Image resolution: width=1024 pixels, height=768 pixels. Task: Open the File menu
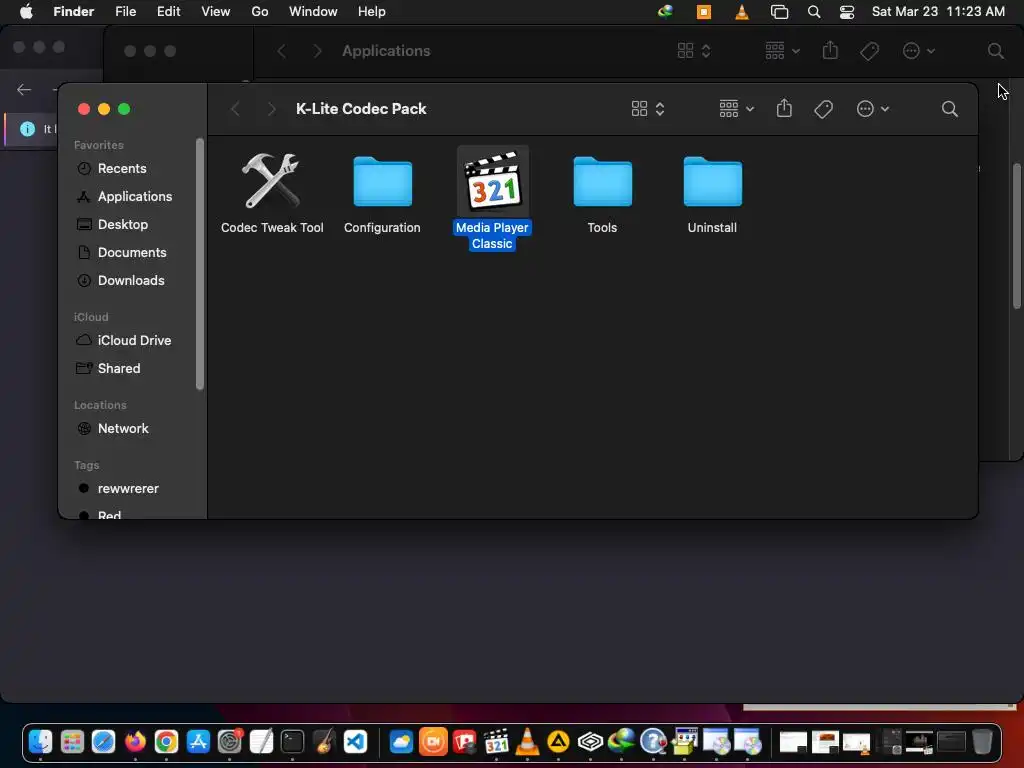click(125, 12)
